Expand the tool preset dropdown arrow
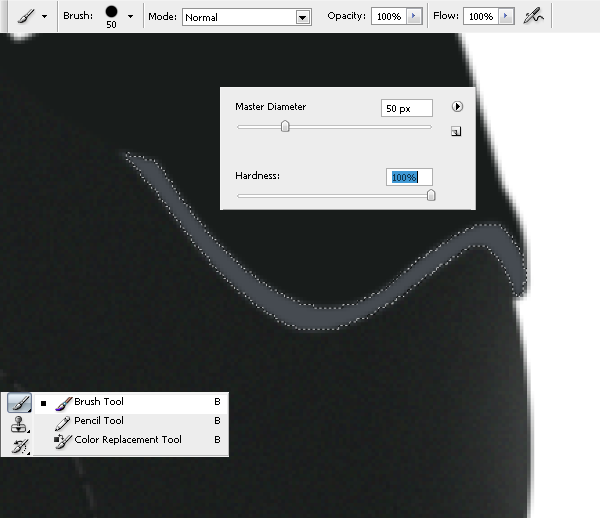 coord(44,16)
